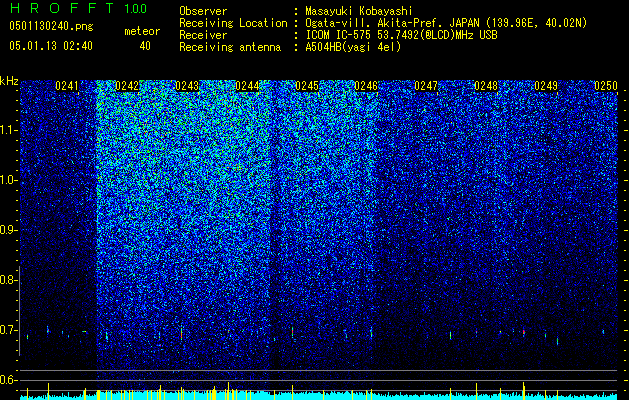Click the kHz axis unit label
The height and width of the screenshot is (400, 629).
[9, 81]
